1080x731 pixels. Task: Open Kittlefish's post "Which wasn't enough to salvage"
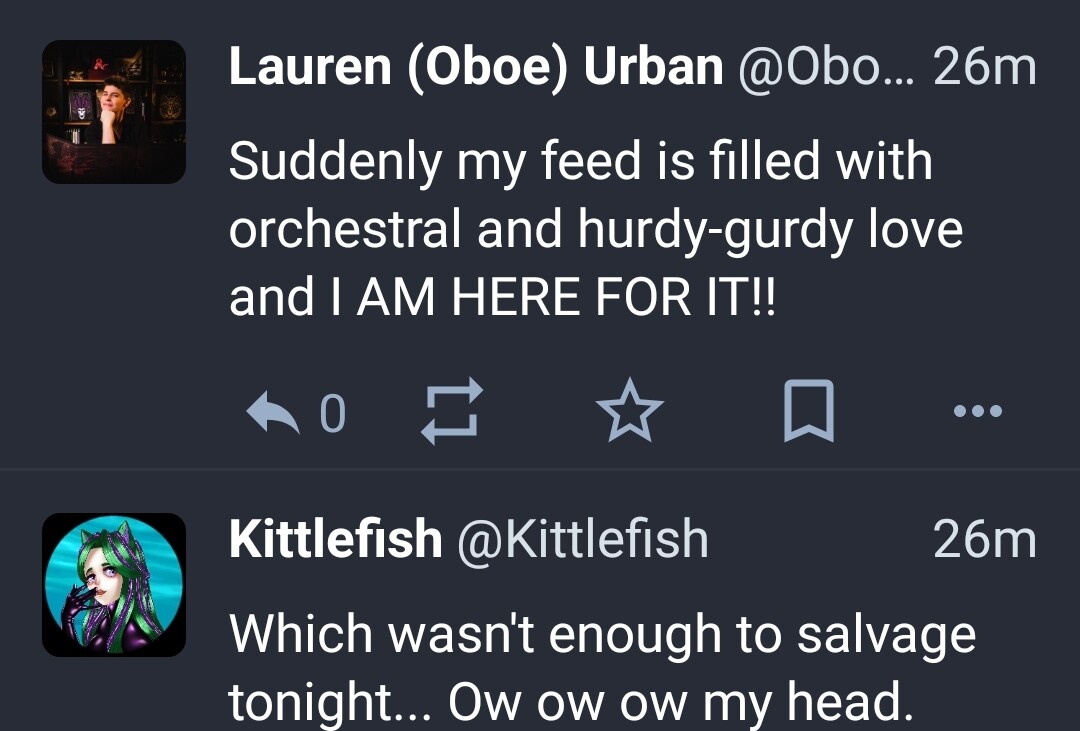tap(602, 634)
